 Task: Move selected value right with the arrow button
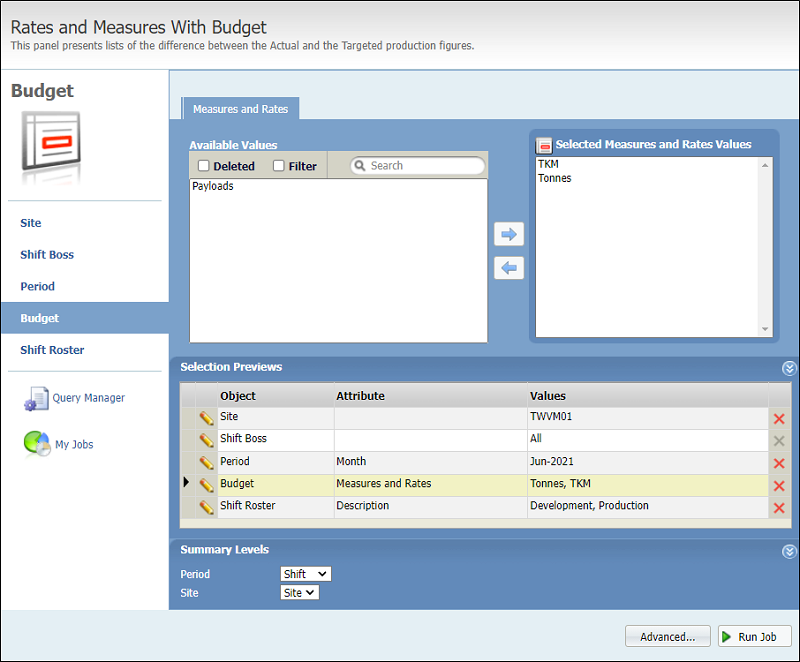[x=509, y=234]
